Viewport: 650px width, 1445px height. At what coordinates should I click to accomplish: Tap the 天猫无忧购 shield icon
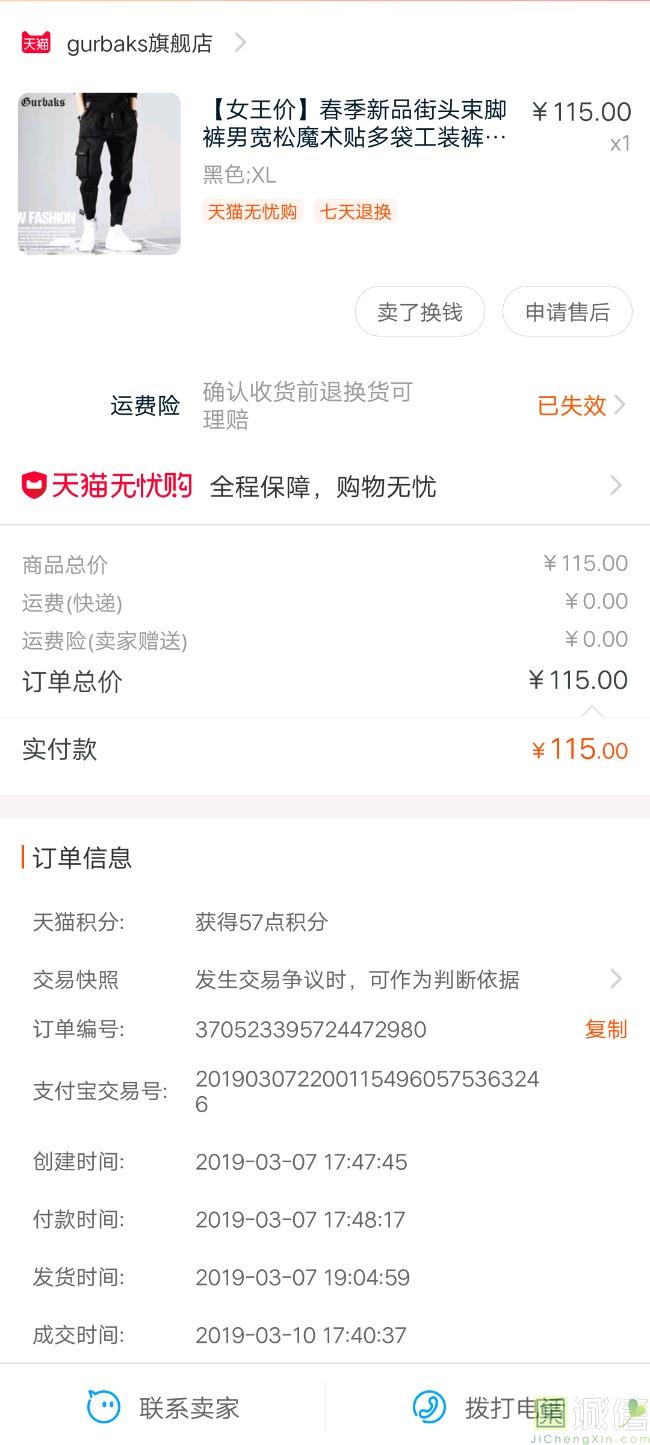[x=35, y=486]
